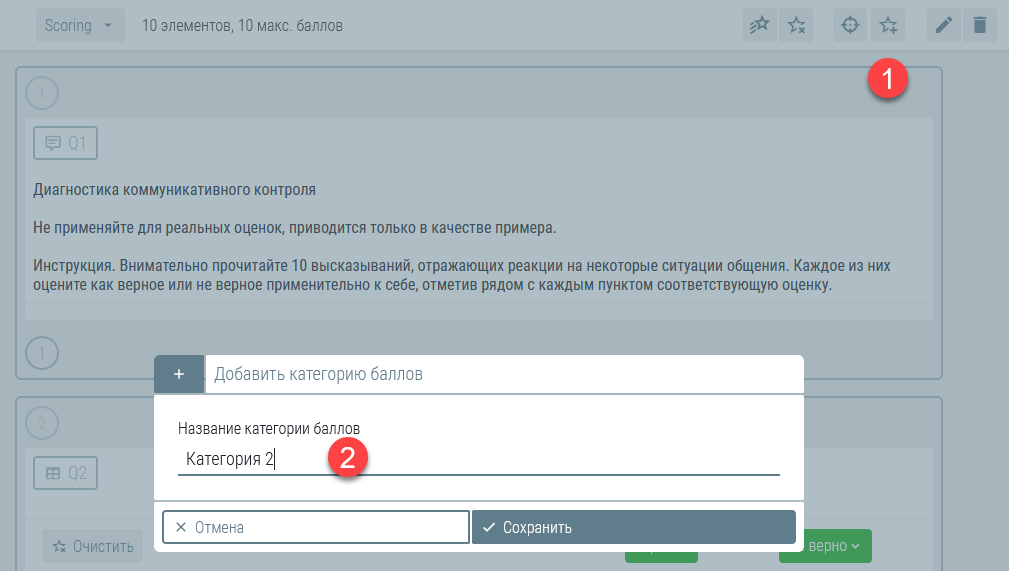This screenshot has width=1009, height=571.
Task: Click the trash delete icon
Action: tap(980, 26)
